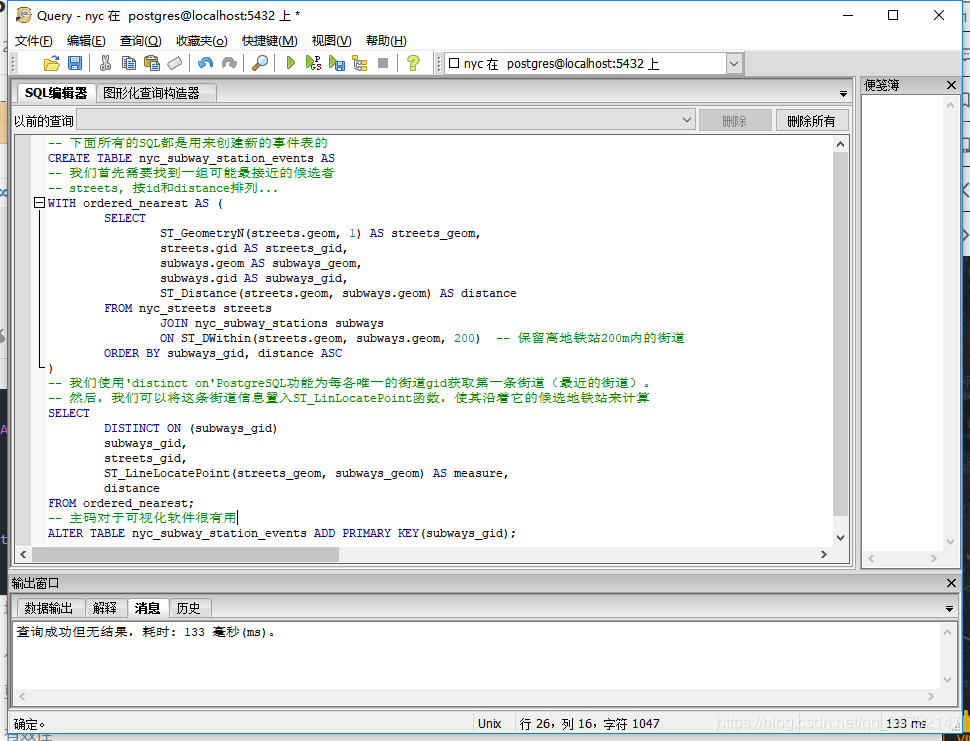Click the CREATE TABLE nyc_subway_station_events line
Image resolution: width=970 pixels, height=741 pixels.
[x=191, y=158]
